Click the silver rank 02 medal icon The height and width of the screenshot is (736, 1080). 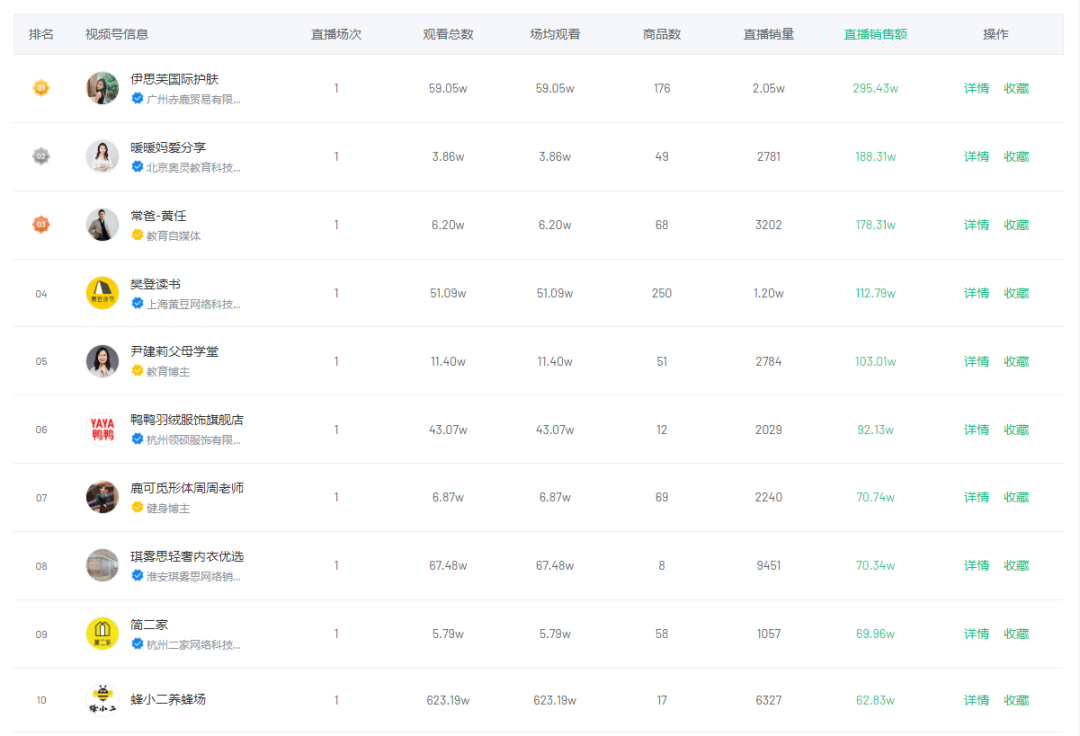[x=41, y=156]
